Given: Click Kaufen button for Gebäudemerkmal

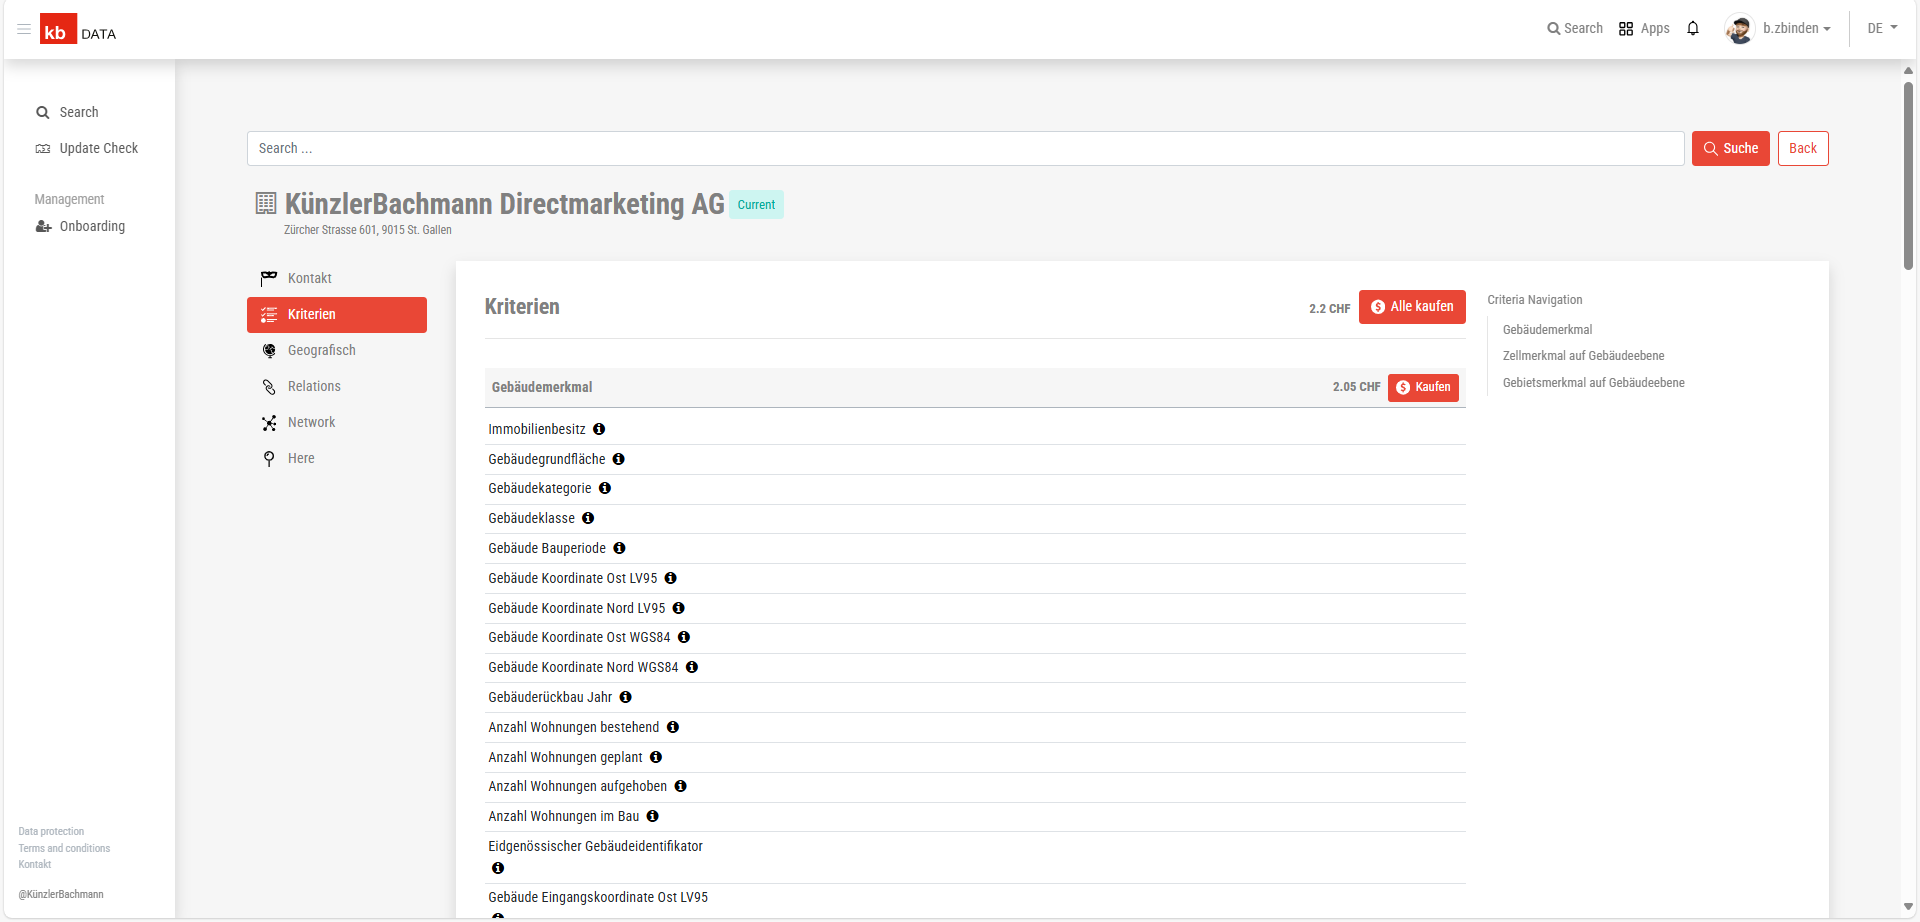Looking at the screenshot, I should point(1423,387).
